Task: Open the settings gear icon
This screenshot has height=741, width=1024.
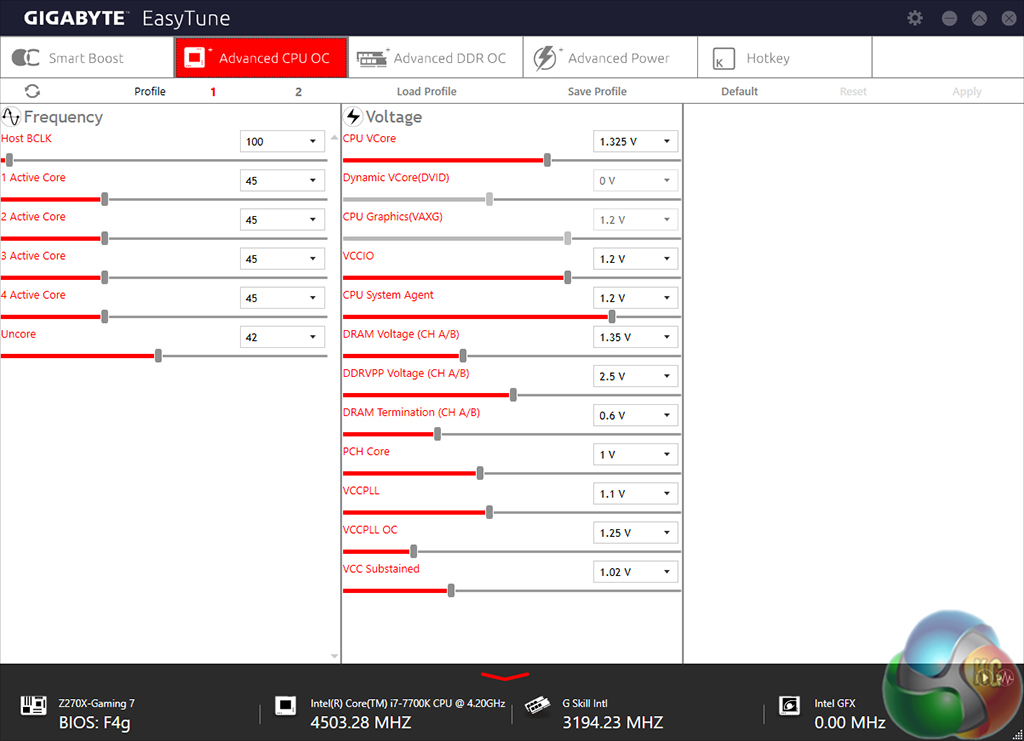Action: tap(915, 18)
